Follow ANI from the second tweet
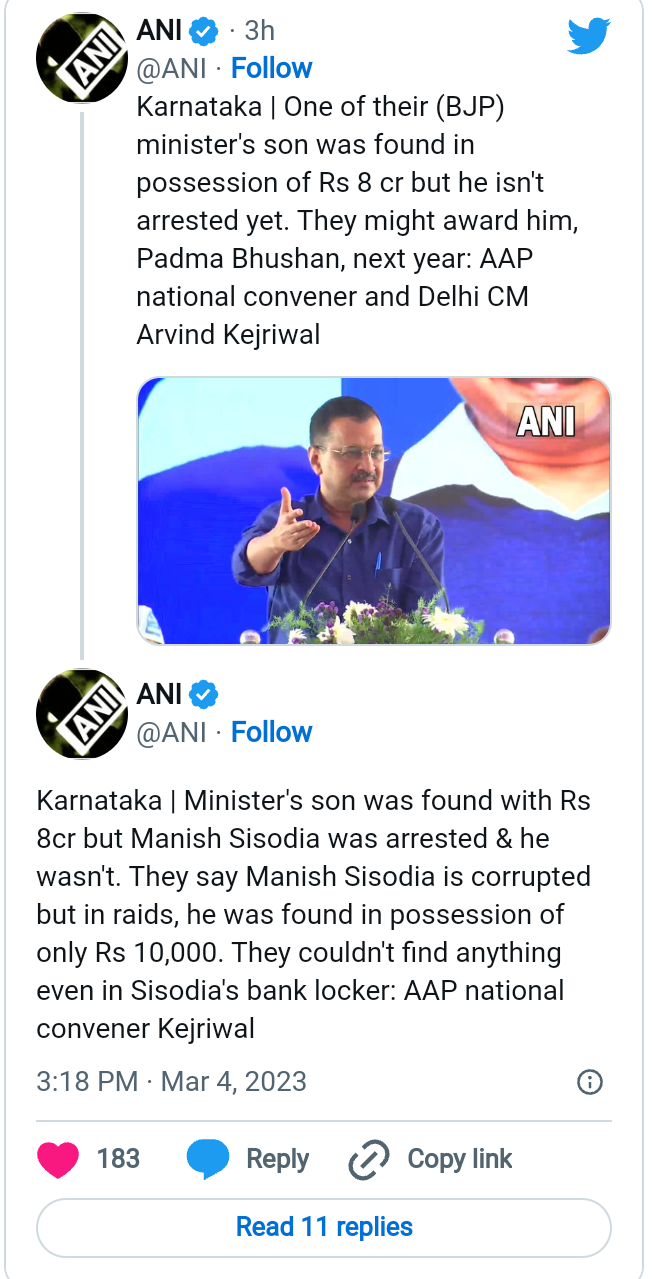The image size is (666, 1279). coord(271,732)
